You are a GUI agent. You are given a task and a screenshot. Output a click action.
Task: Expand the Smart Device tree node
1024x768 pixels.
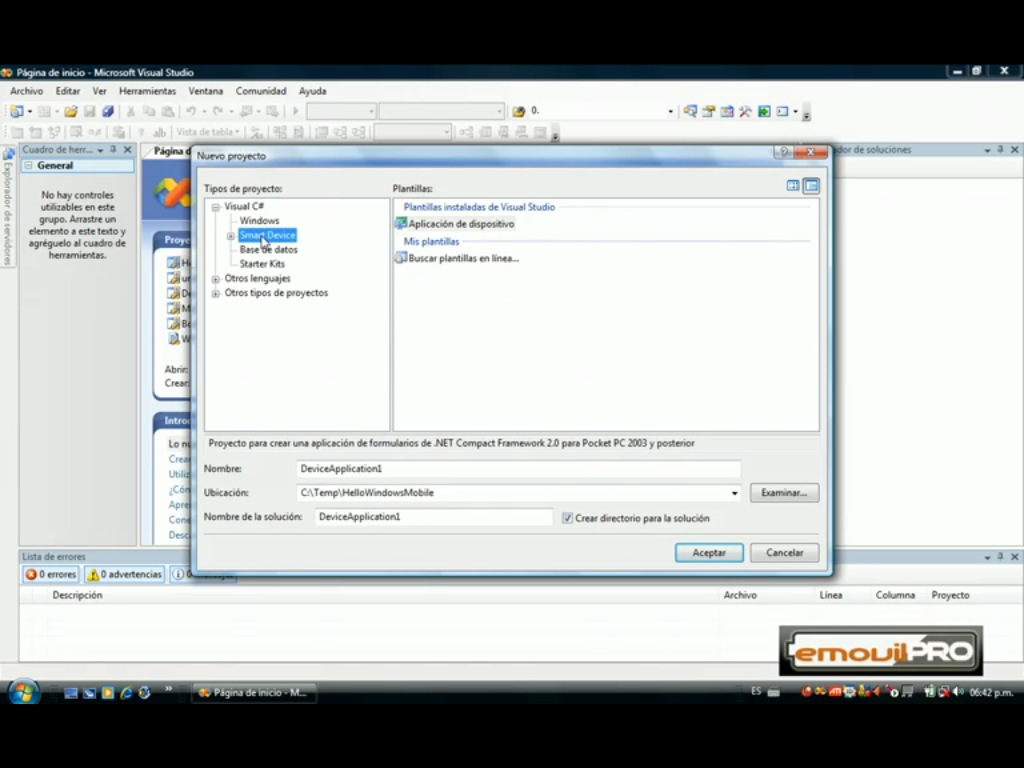point(230,236)
